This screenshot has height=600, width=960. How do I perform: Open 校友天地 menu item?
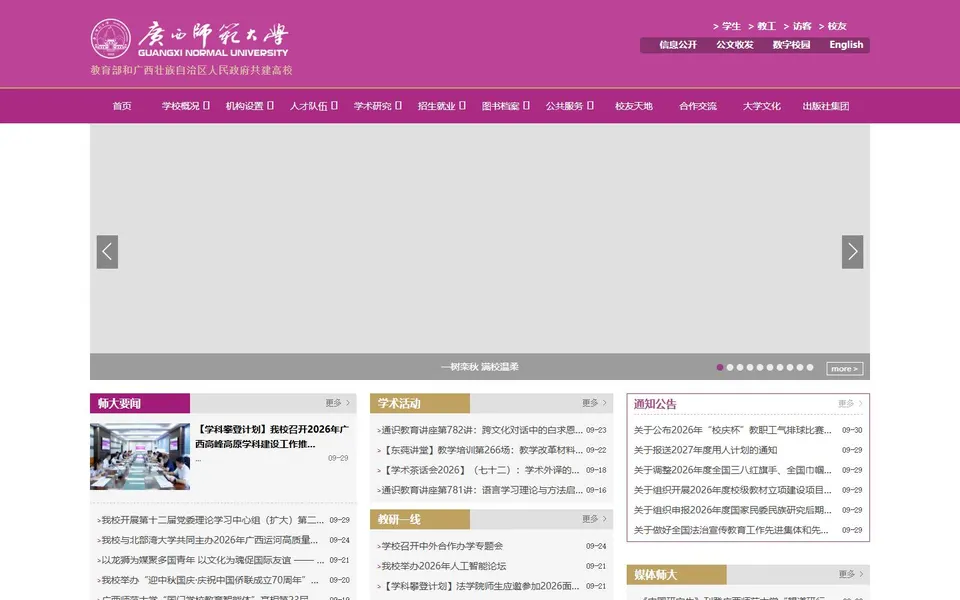(x=634, y=106)
